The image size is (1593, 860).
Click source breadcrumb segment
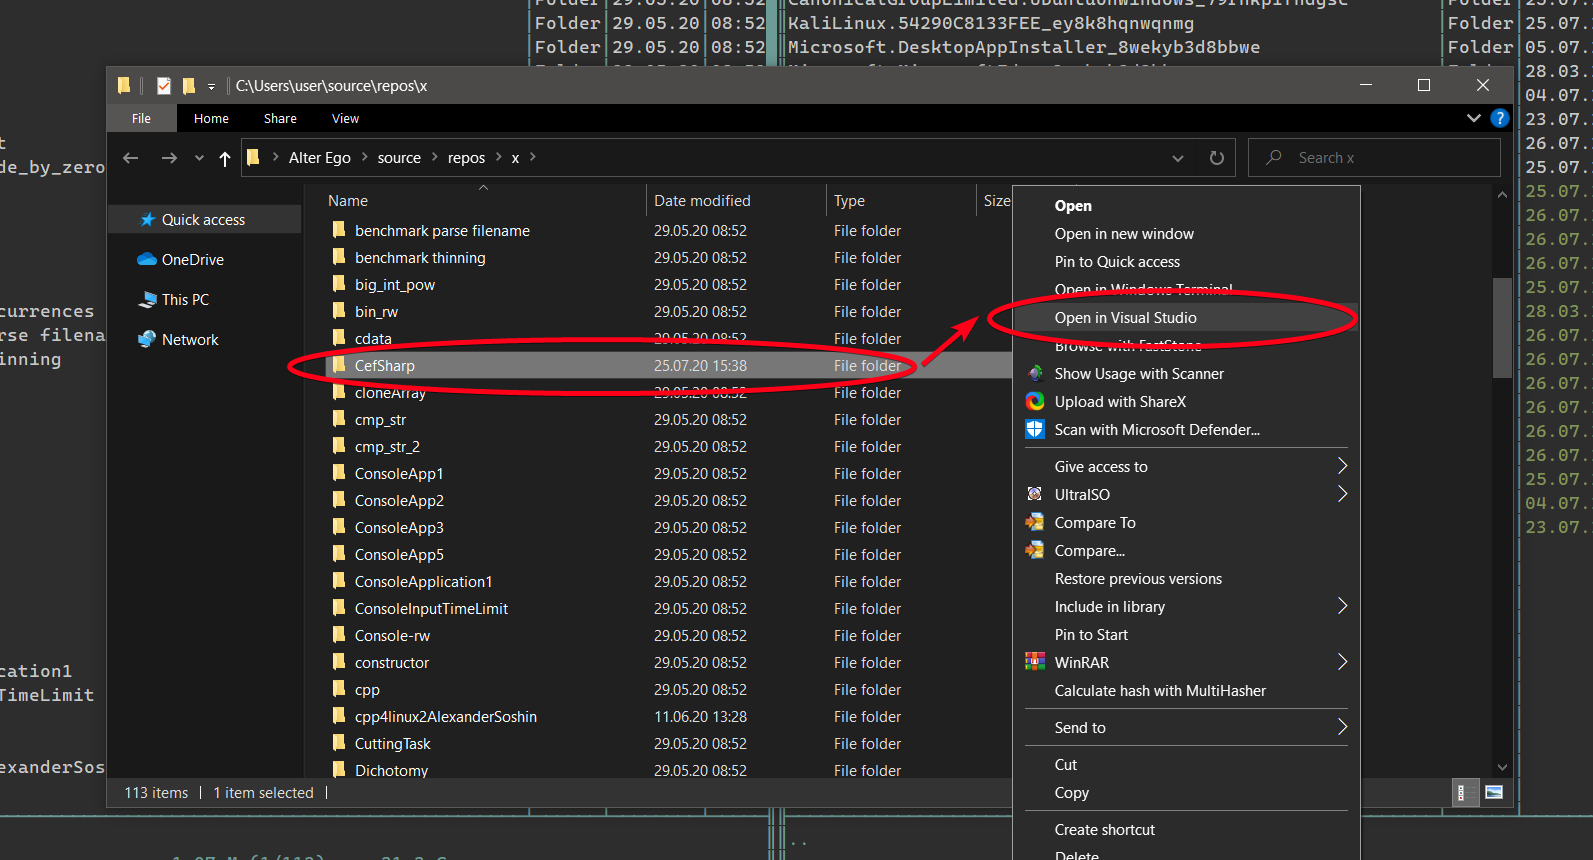(399, 158)
